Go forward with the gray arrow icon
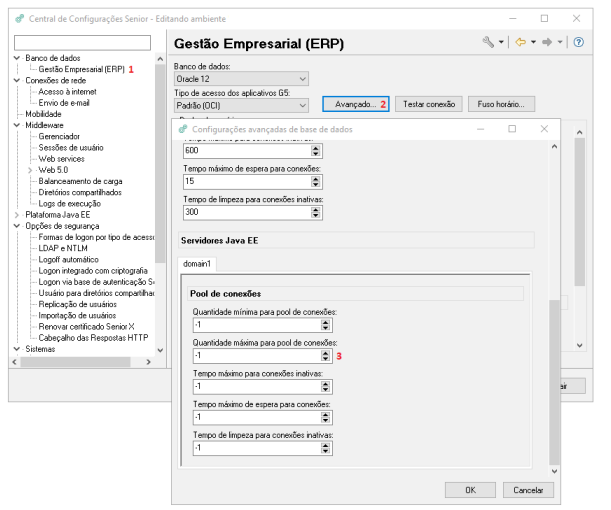 pyautogui.click(x=547, y=42)
